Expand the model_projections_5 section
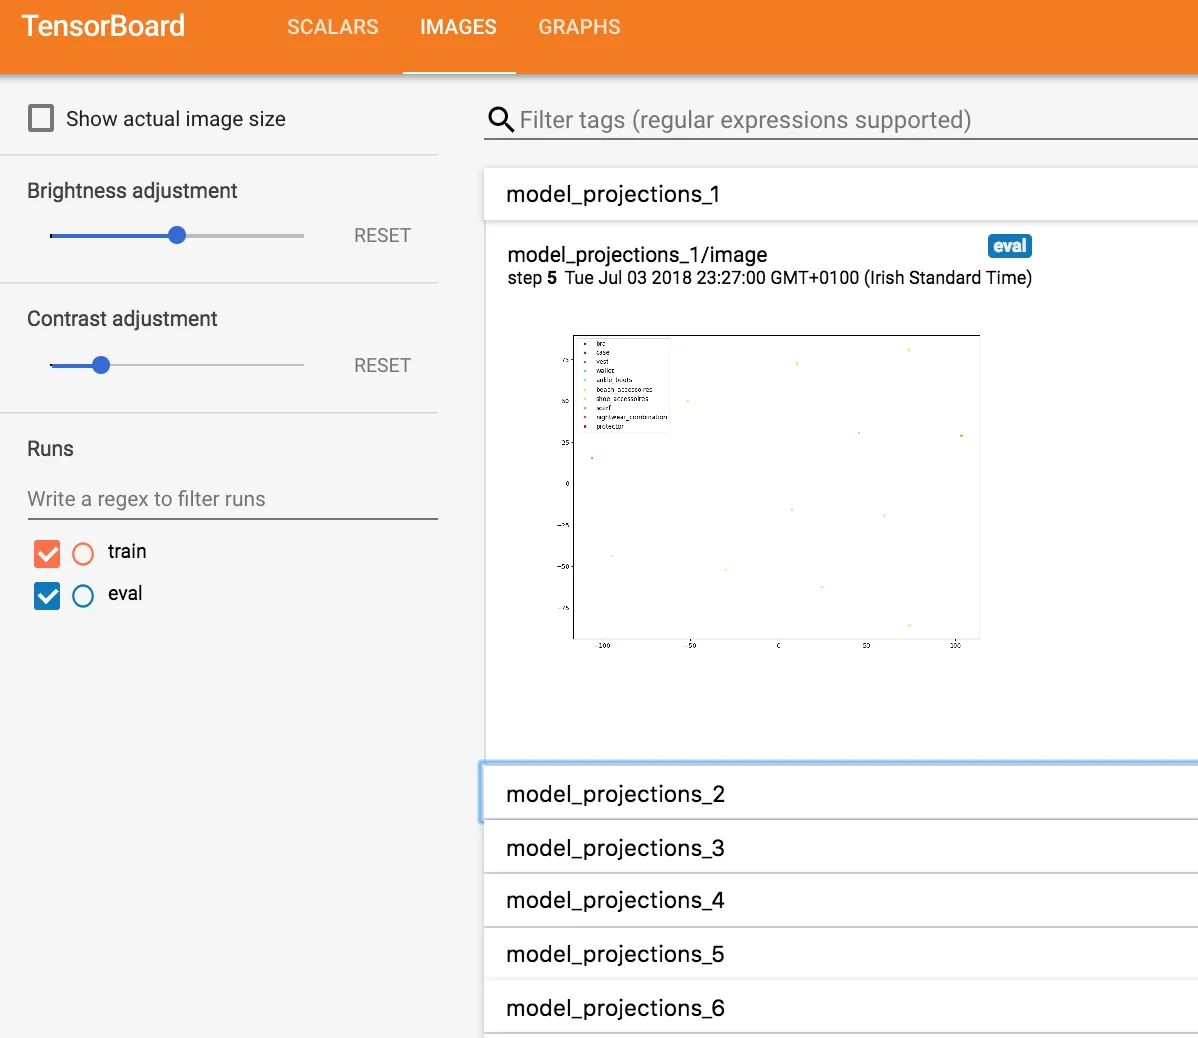This screenshot has width=1198, height=1038. tap(615, 954)
